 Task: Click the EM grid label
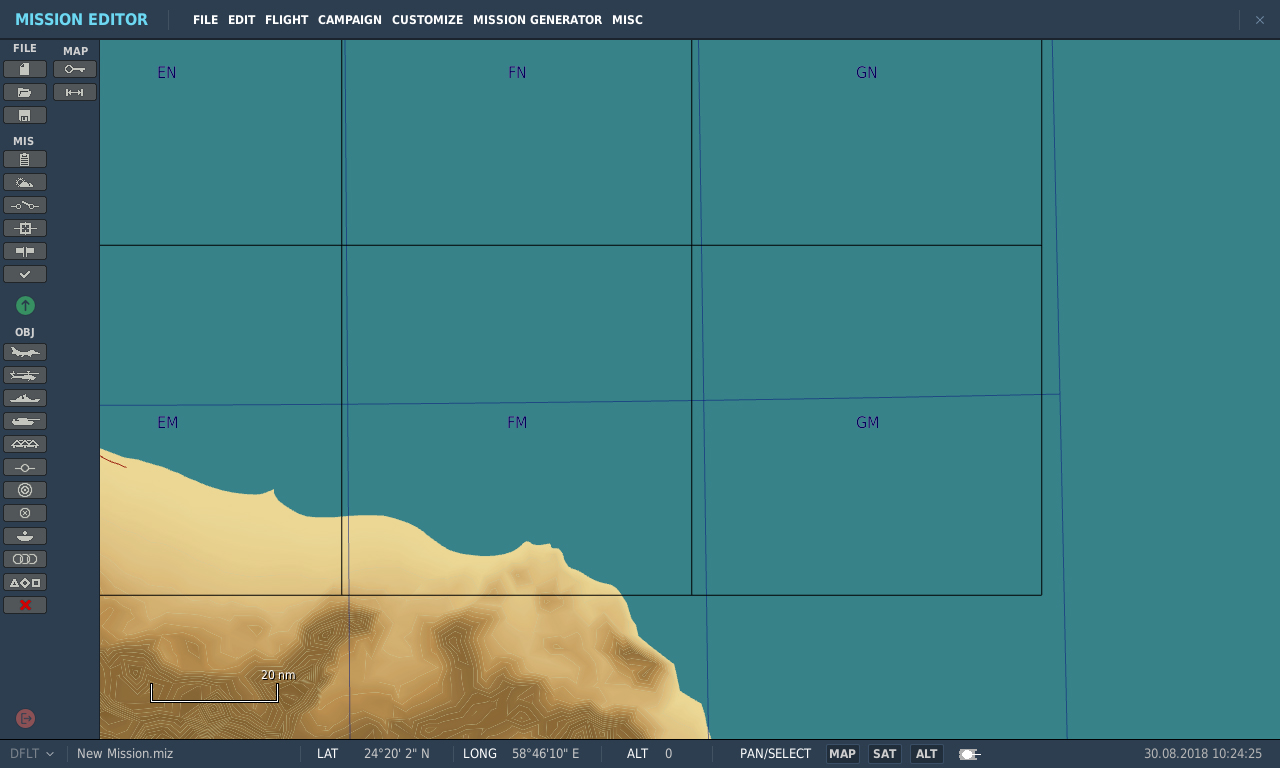(x=168, y=423)
